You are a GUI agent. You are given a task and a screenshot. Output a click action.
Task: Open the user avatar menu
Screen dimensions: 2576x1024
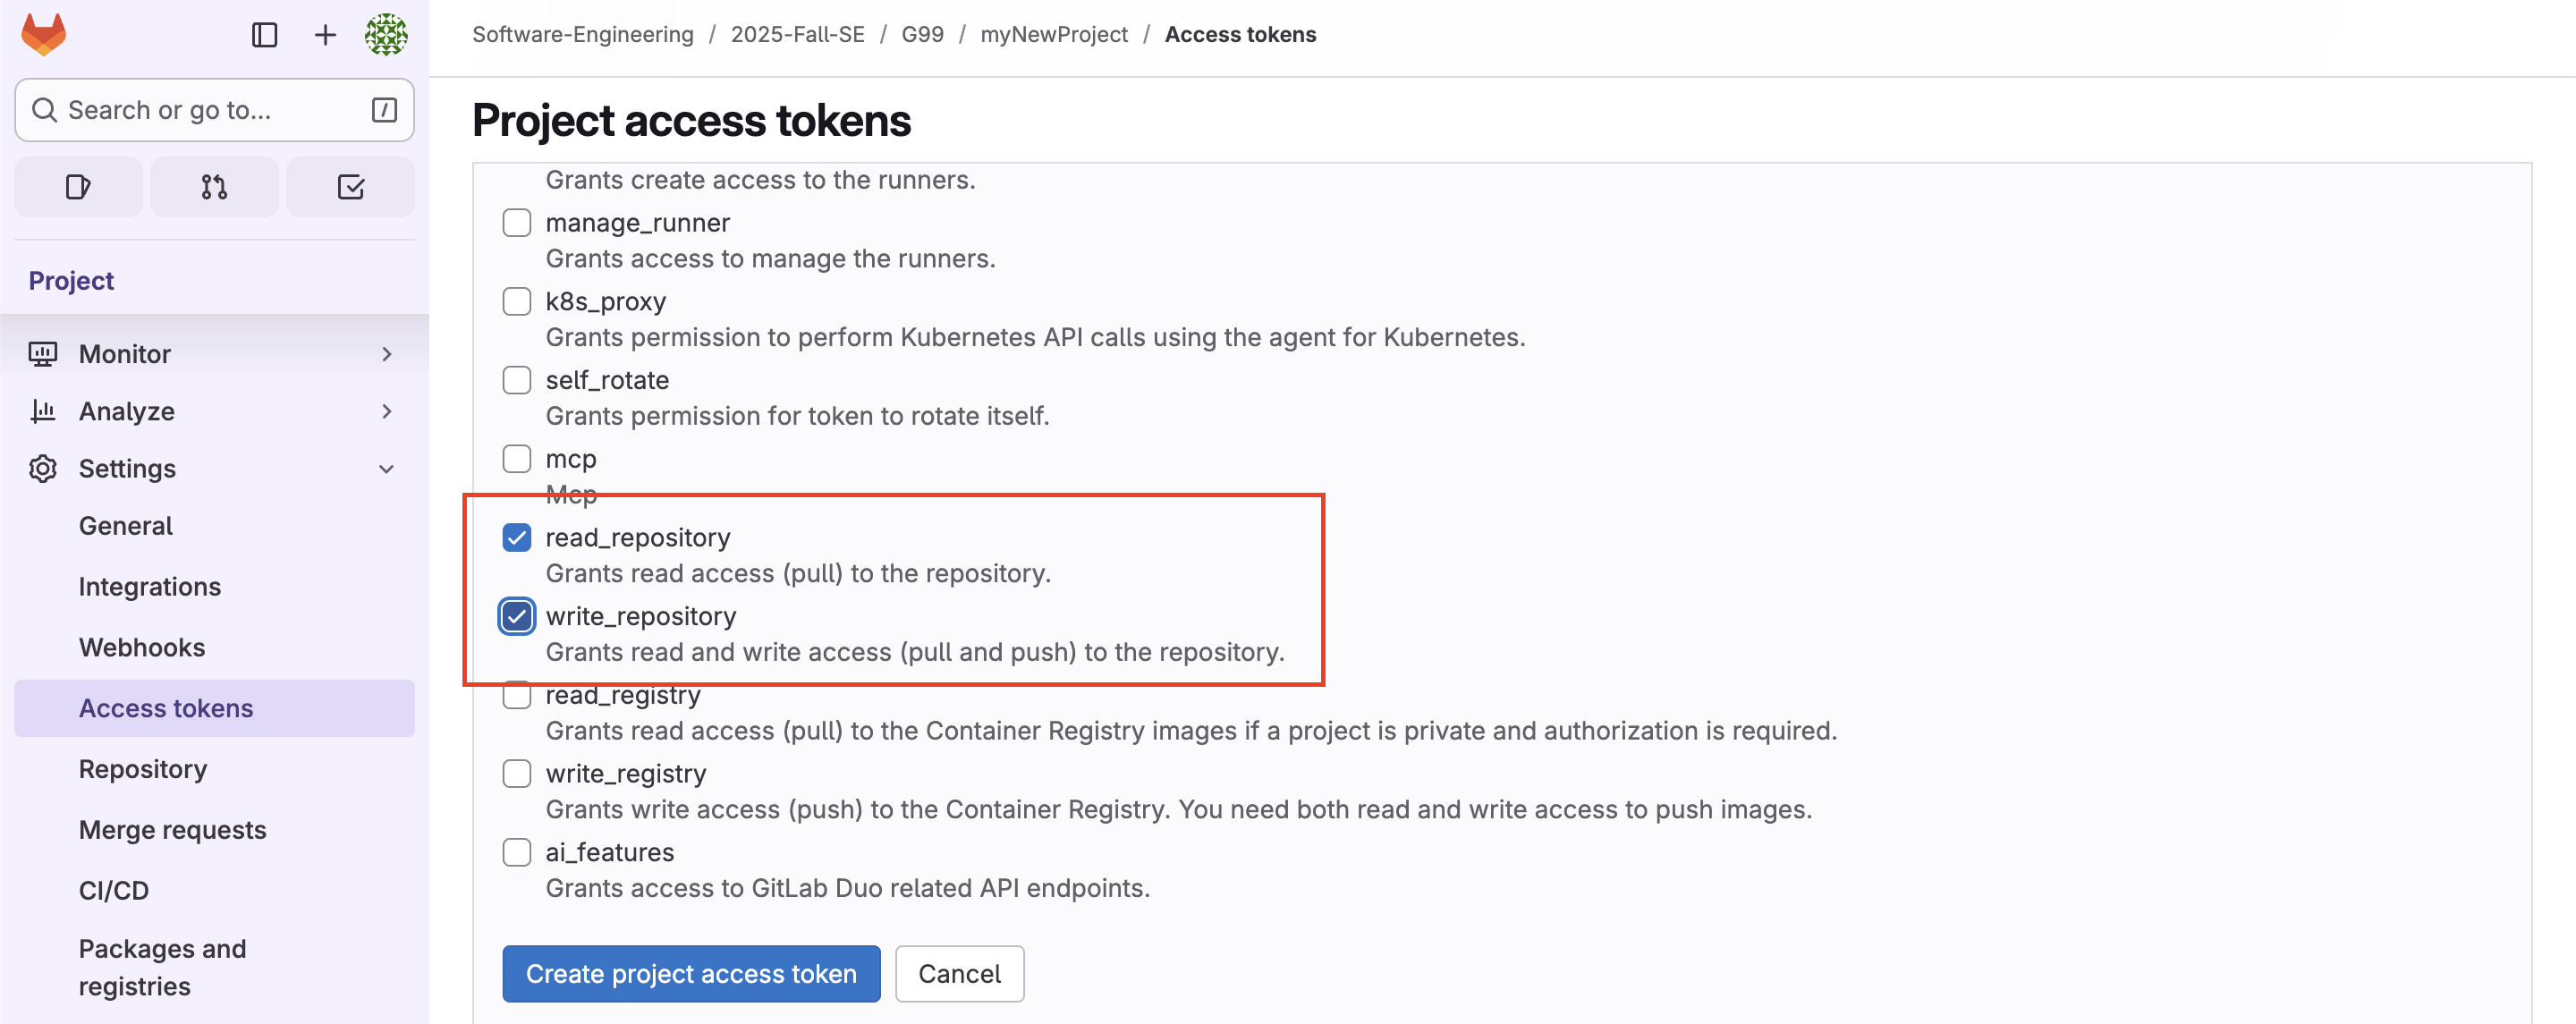pos(386,35)
